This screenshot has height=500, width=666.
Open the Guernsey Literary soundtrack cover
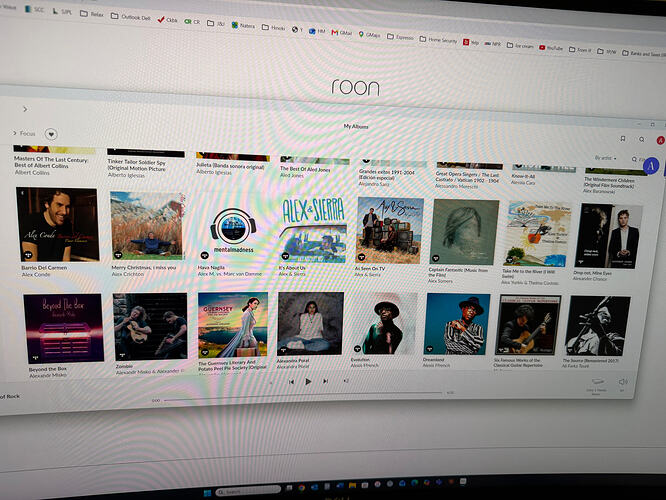tap(233, 325)
